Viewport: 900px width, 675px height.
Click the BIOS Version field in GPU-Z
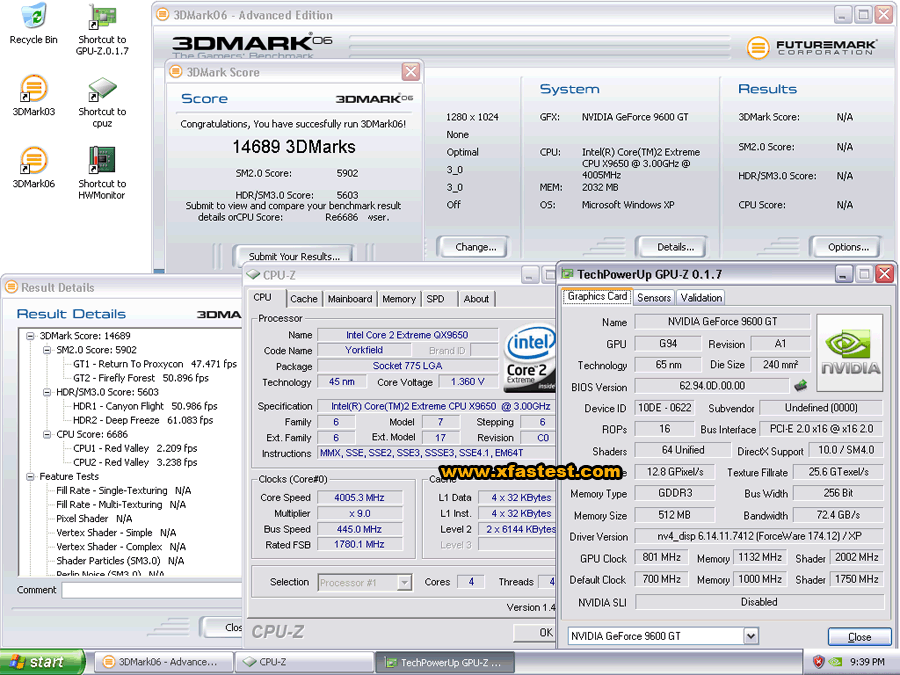712,386
